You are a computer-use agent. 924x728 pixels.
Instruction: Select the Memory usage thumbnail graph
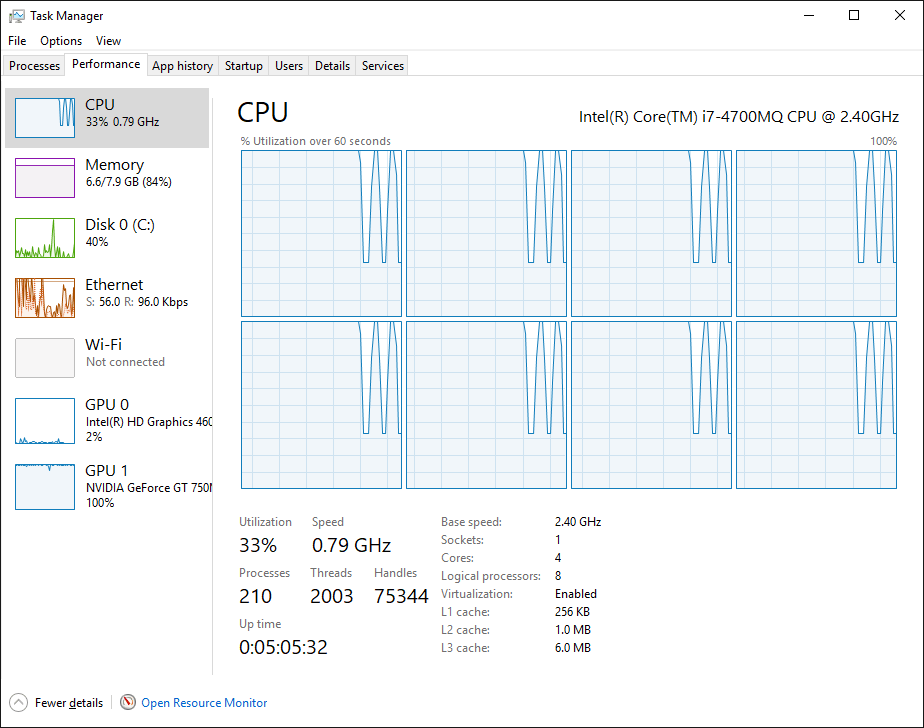(x=45, y=178)
